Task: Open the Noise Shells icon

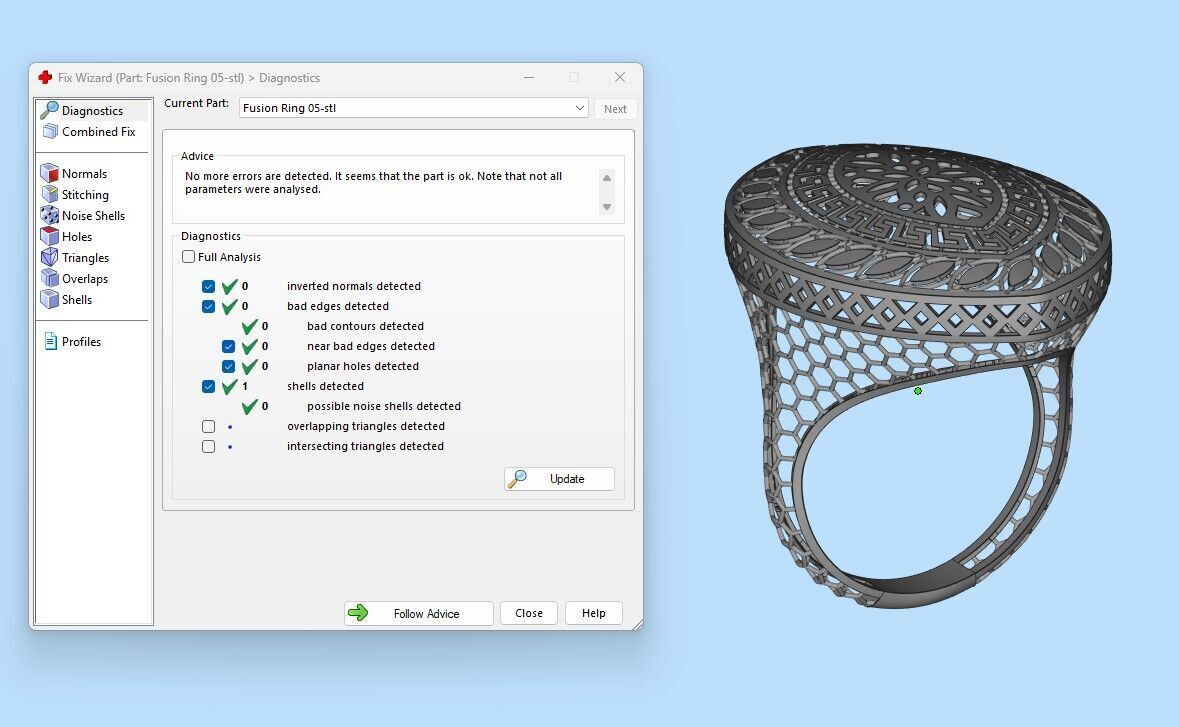Action: pos(50,216)
